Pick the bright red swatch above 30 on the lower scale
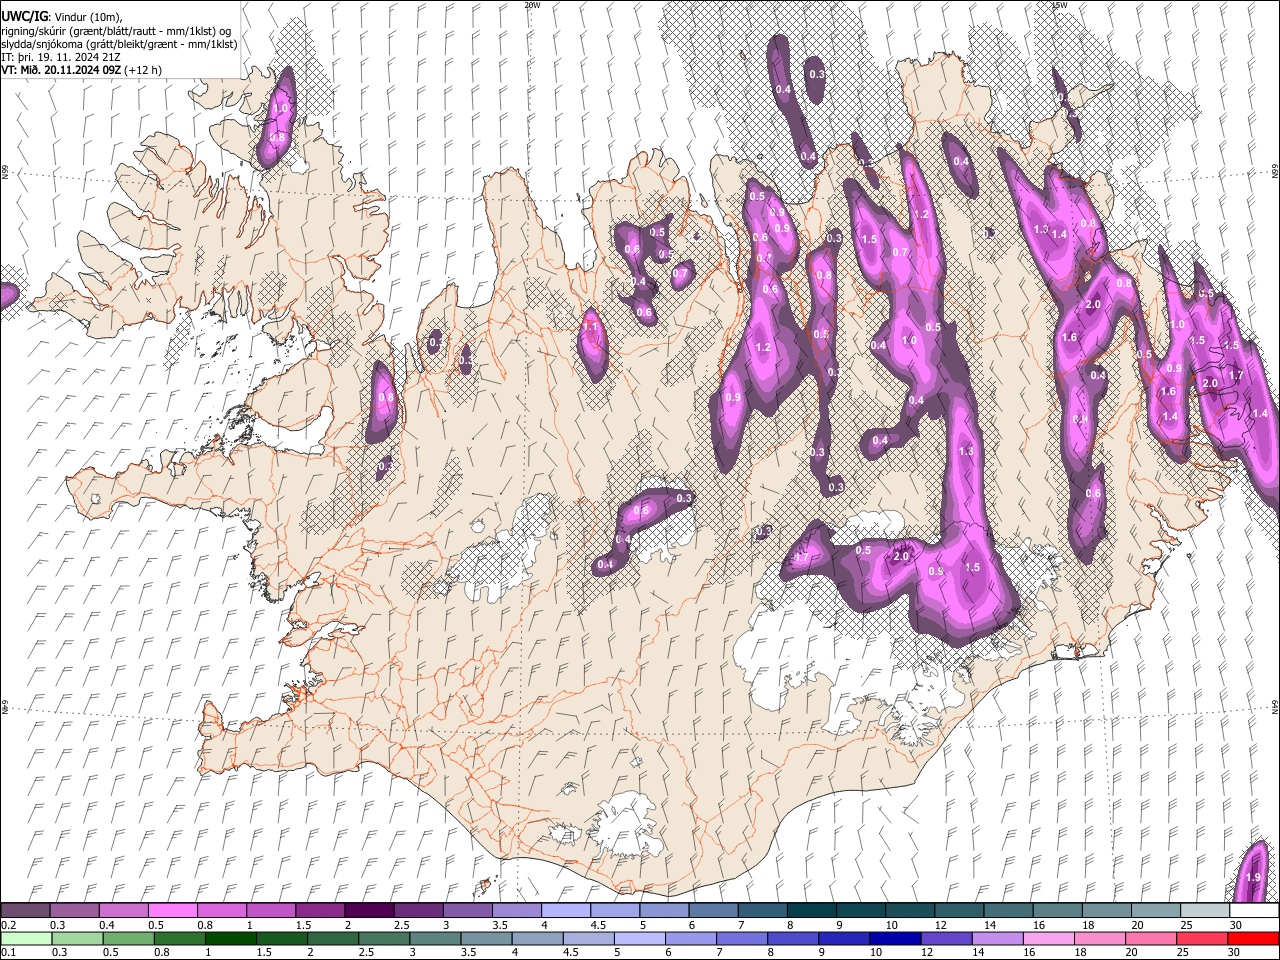This screenshot has height=960, width=1280. pyautogui.click(x=1254, y=939)
